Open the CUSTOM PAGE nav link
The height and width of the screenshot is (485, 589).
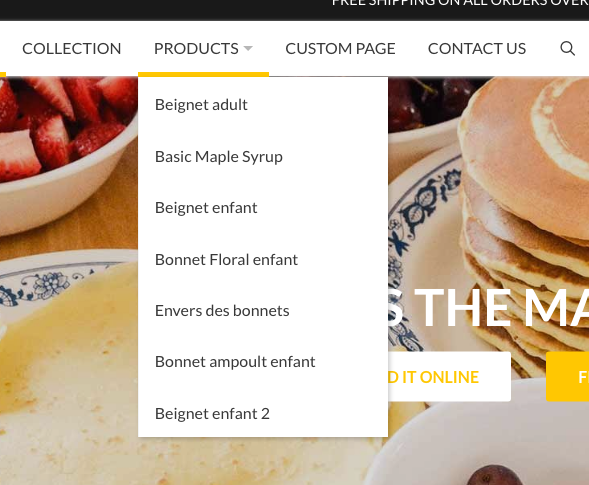(340, 48)
